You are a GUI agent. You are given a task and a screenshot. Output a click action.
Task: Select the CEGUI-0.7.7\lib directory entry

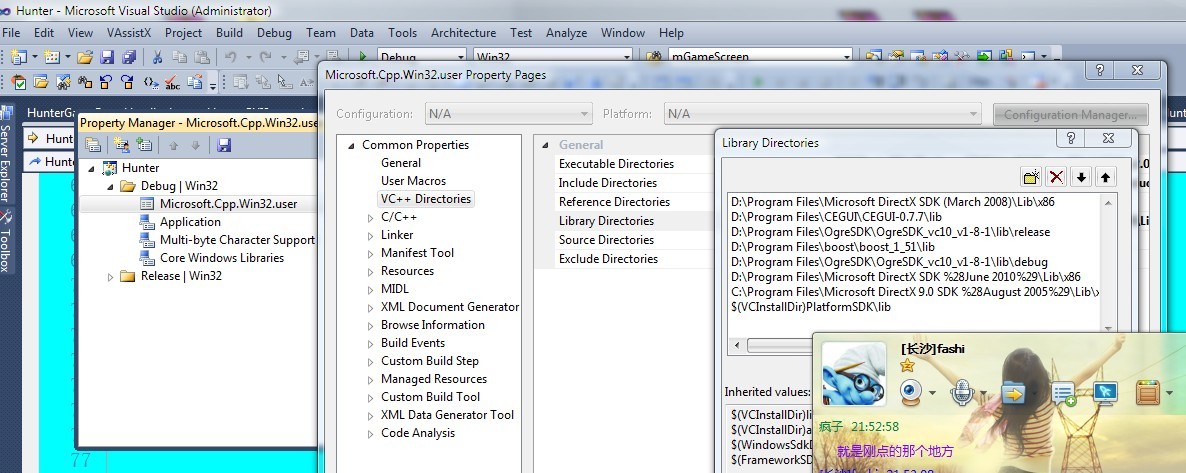click(x=836, y=217)
